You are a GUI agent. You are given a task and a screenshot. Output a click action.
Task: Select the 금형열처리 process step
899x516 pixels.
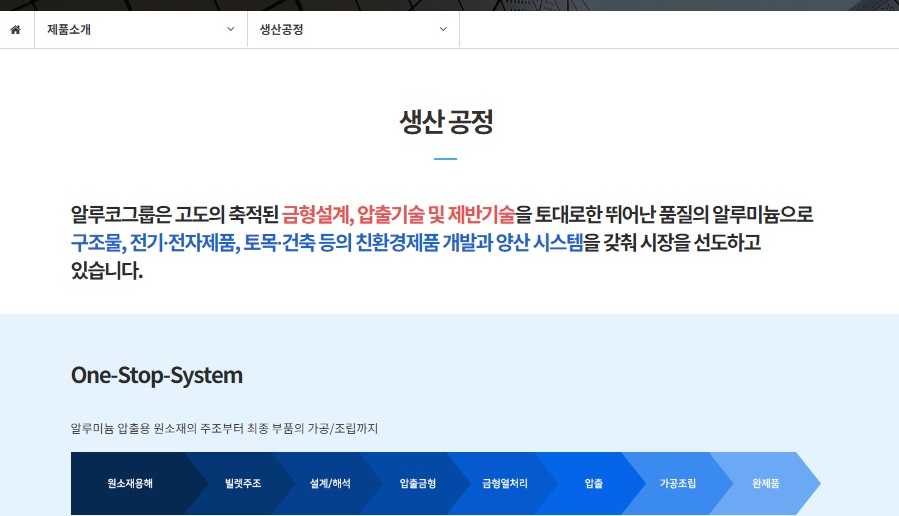(x=505, y=483)
